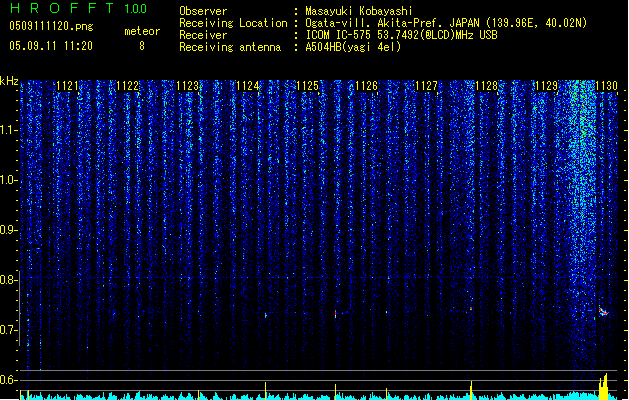Click the 1129 time marker
This screenshot has height=400, width=629.
(x=546, y=86)
